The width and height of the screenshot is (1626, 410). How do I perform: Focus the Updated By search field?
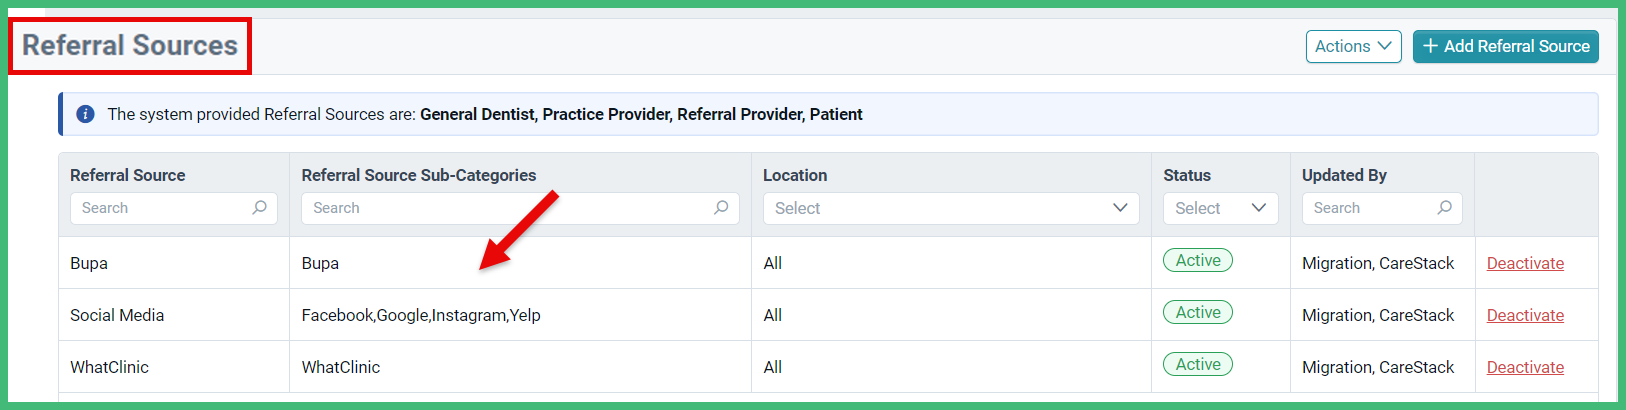pyautogui.click(x=1382, y=208)
